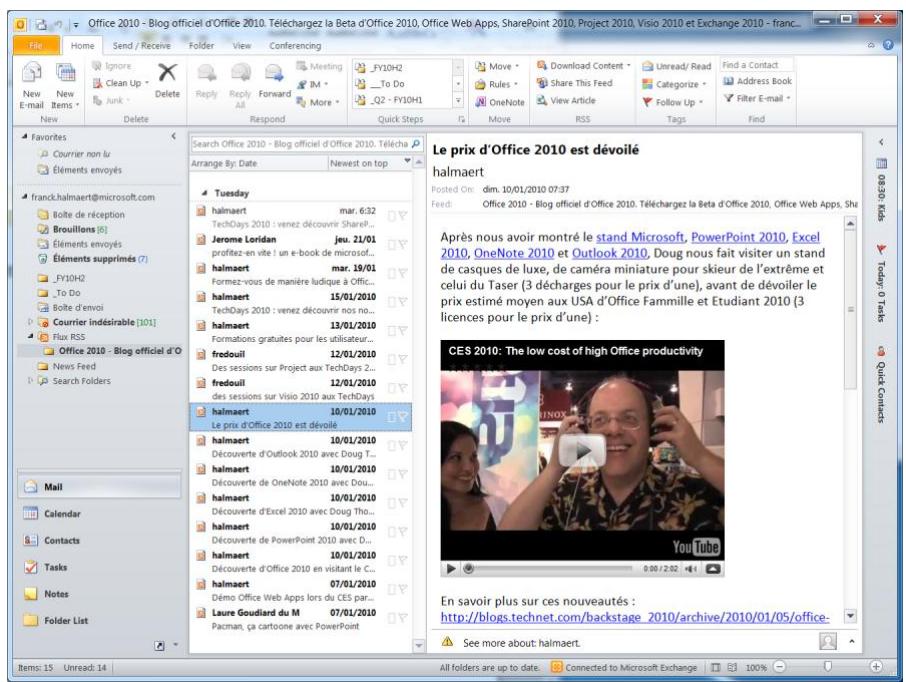
Task: Open the Outlook 2010 link
Action: (x=609, y=253)
